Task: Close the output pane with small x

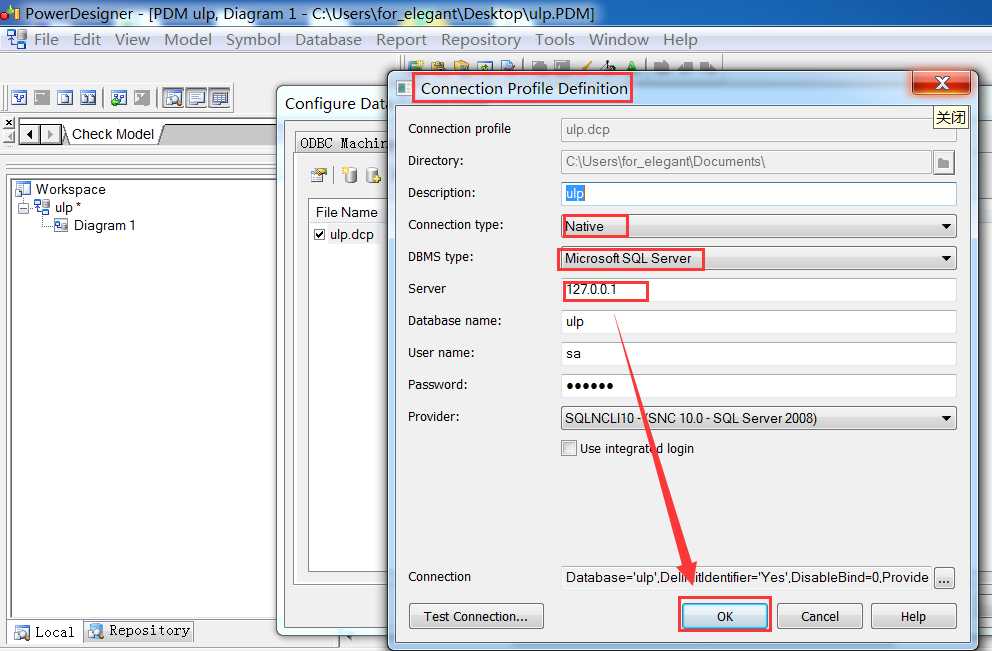Action: [x=9, y=122]
